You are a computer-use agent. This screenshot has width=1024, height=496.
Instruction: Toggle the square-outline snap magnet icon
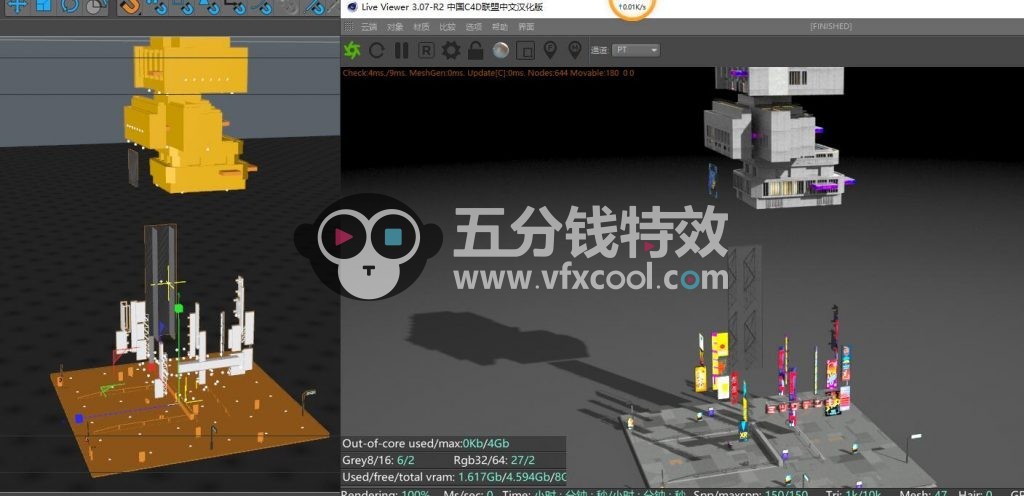click(x=184, y=7)
